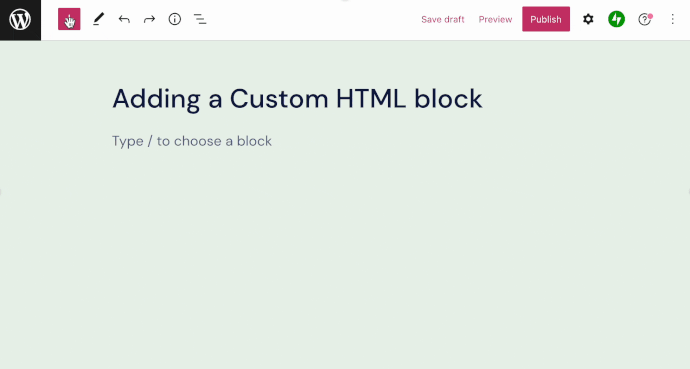Select the Tools pencil icon

point(99,19)
